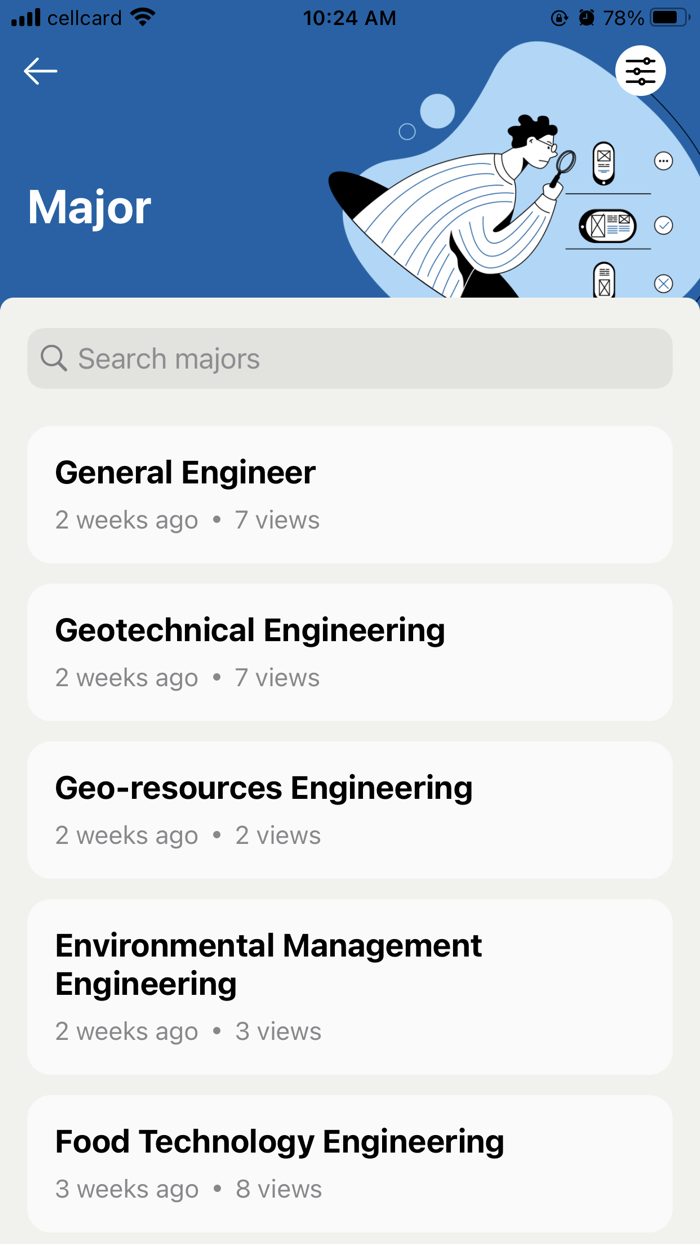Viewport: 700px width, 1244px height.
Task: Tap the Wi-Fi icon in the status bar
Action: click(x=145, y=16)
